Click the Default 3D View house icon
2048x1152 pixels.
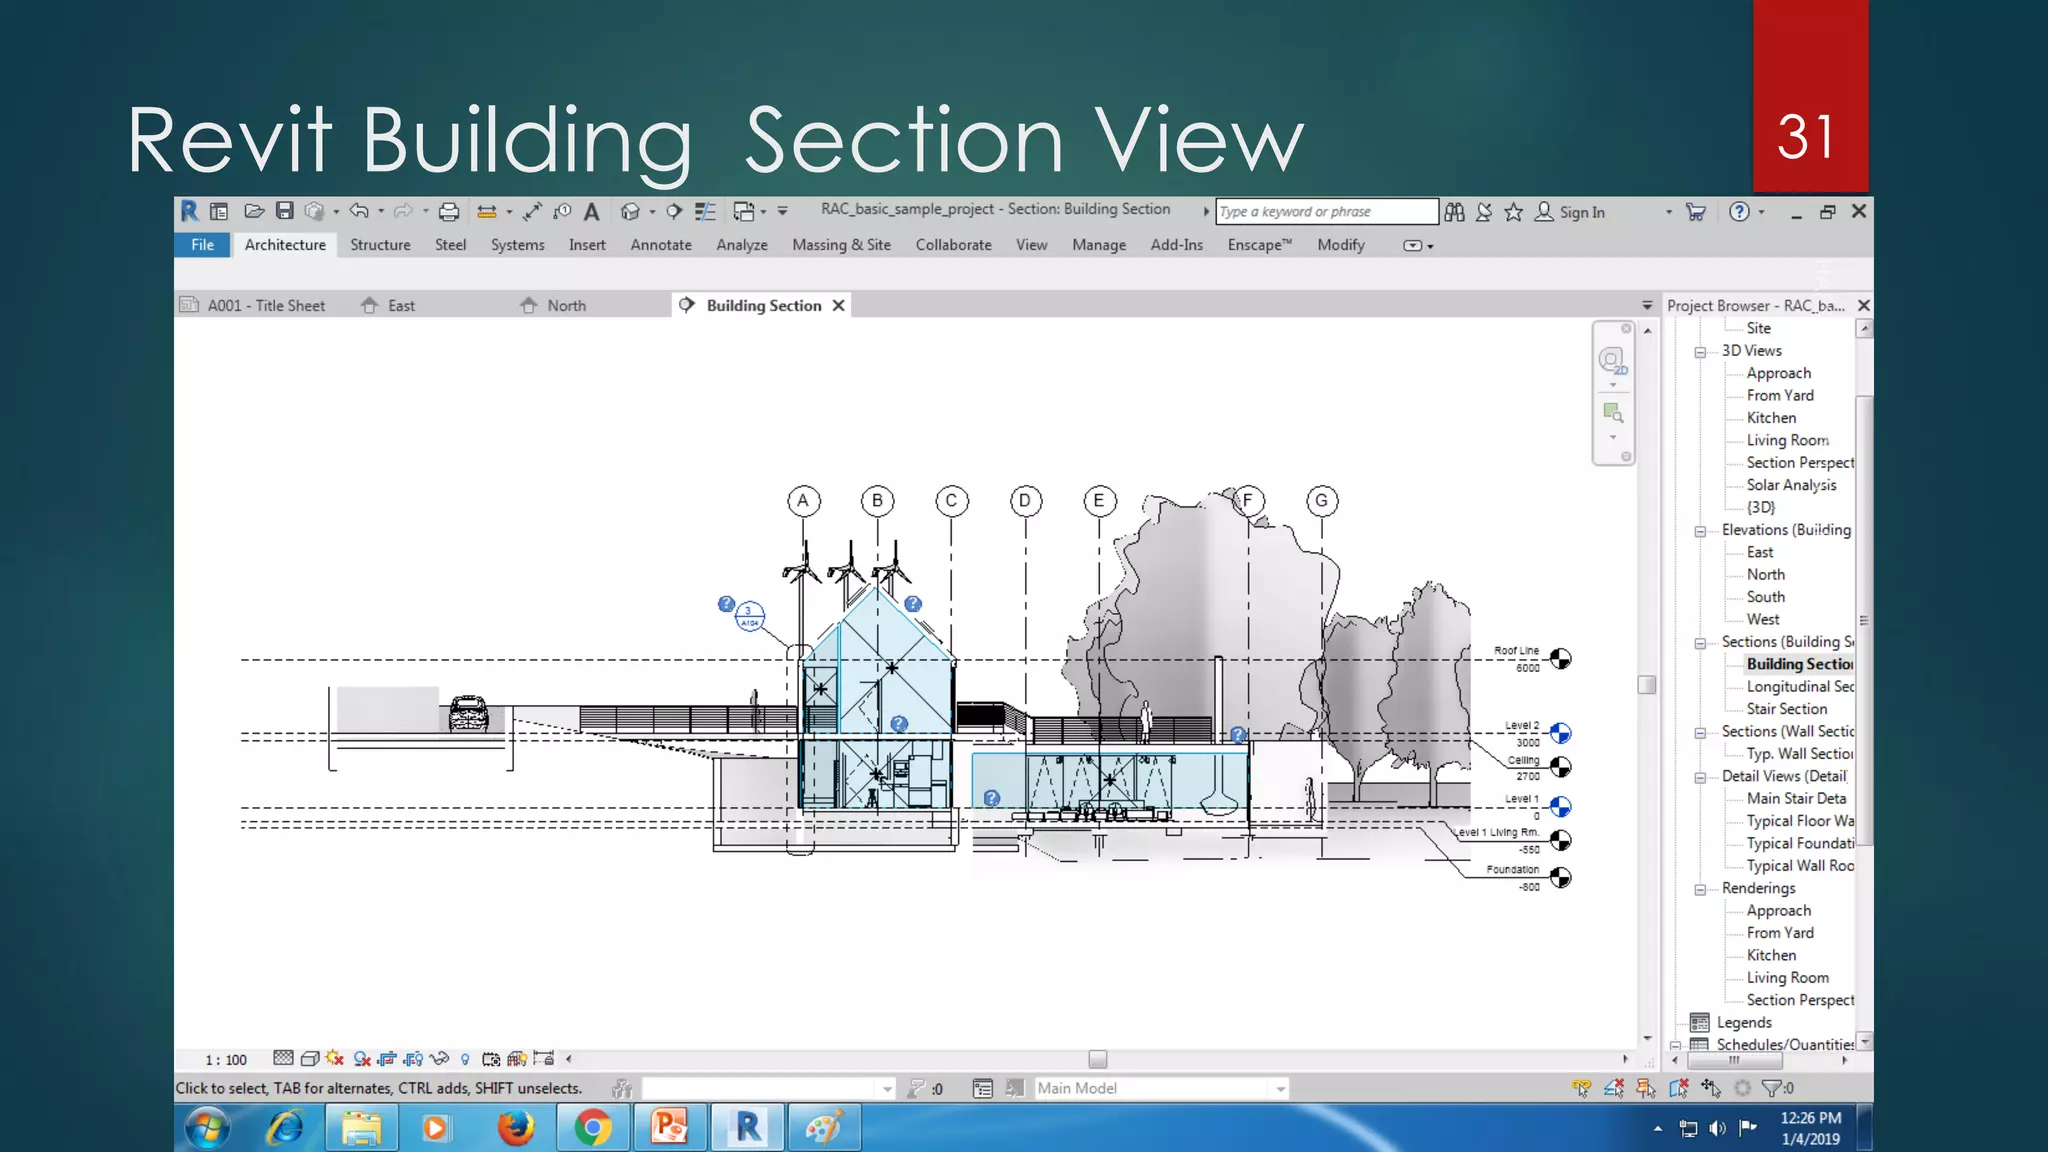pyautogui.click(x=630, y=211)
